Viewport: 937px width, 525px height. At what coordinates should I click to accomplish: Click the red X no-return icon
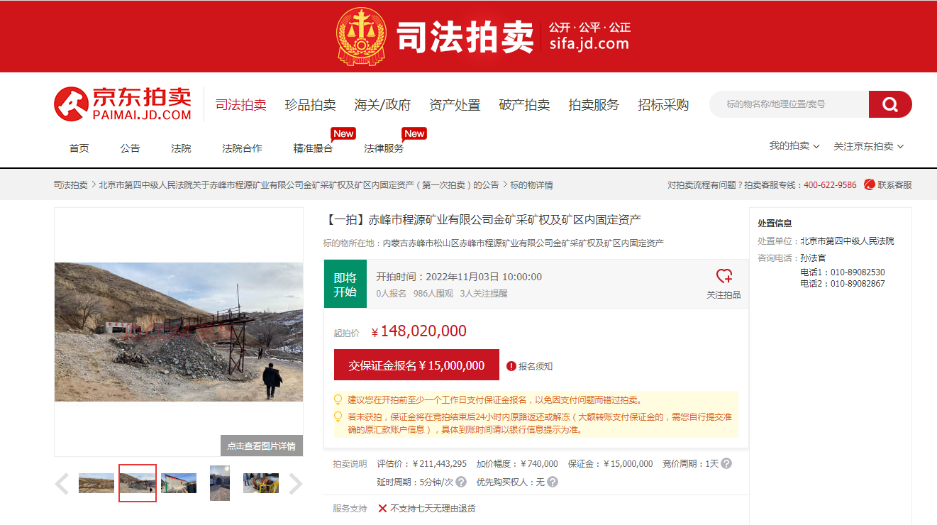click(382, 508)
